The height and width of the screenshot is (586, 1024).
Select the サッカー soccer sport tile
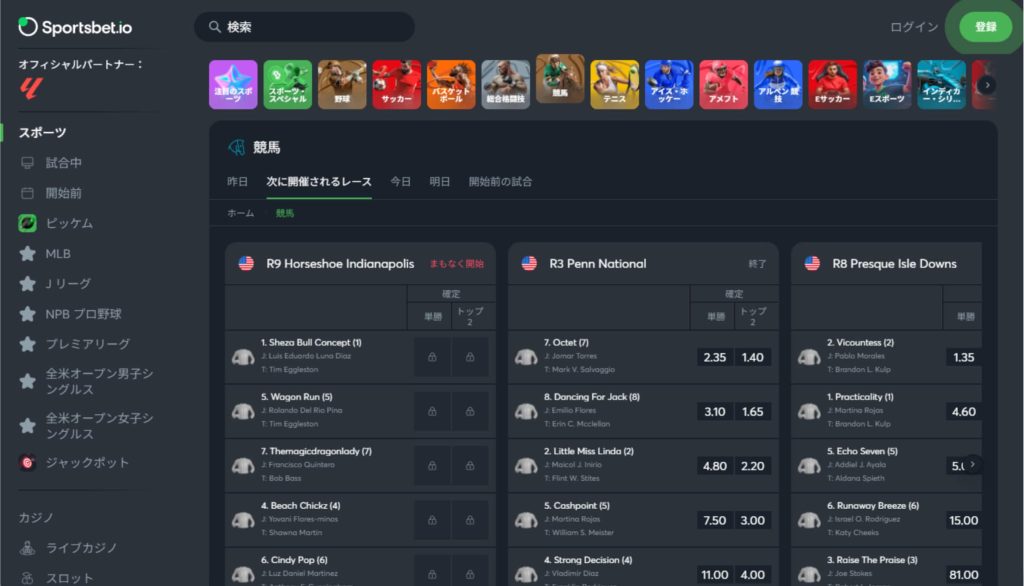coord(396,84)
